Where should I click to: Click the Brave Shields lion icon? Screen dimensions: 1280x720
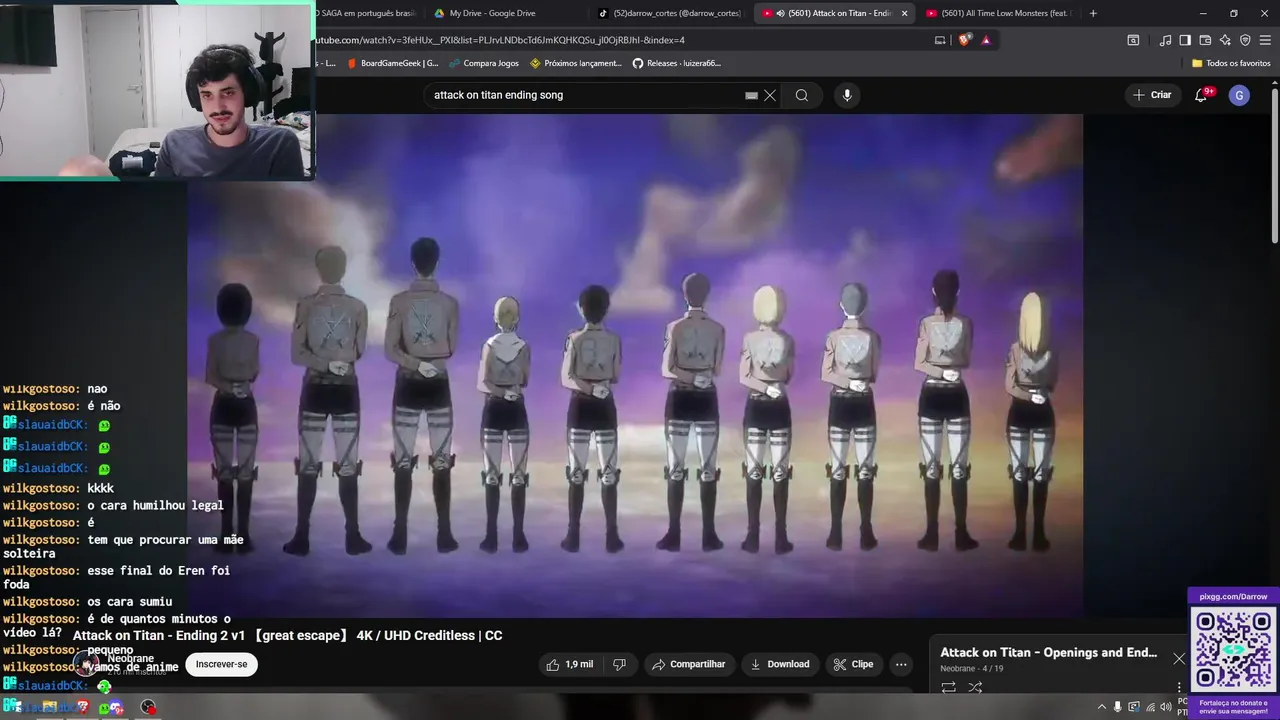[964, 40]
